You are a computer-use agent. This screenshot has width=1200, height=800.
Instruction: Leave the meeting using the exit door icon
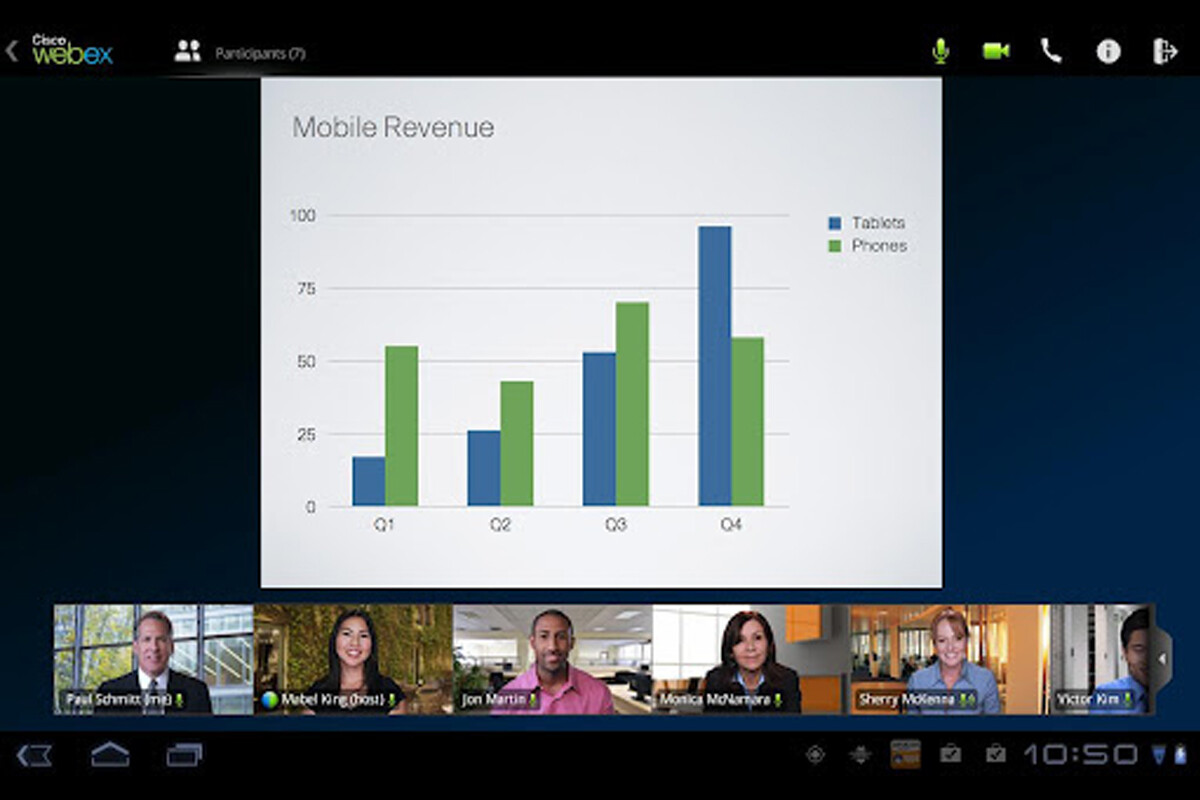pos(1165,51)
